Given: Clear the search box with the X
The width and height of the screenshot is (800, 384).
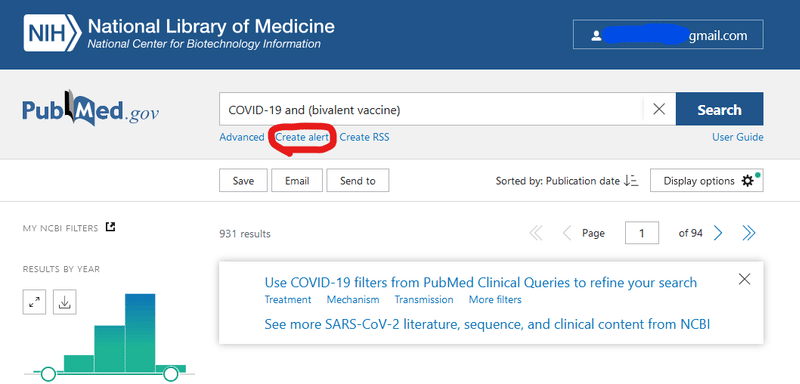Looking at the screenshot, I should point(659,109).
